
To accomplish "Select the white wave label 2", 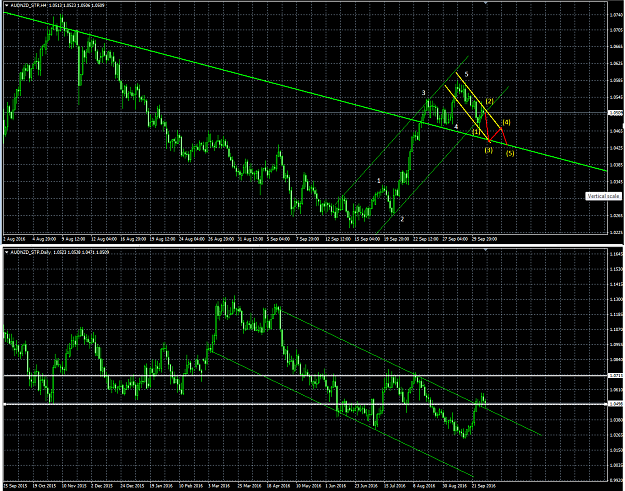I will pos(402,219).
